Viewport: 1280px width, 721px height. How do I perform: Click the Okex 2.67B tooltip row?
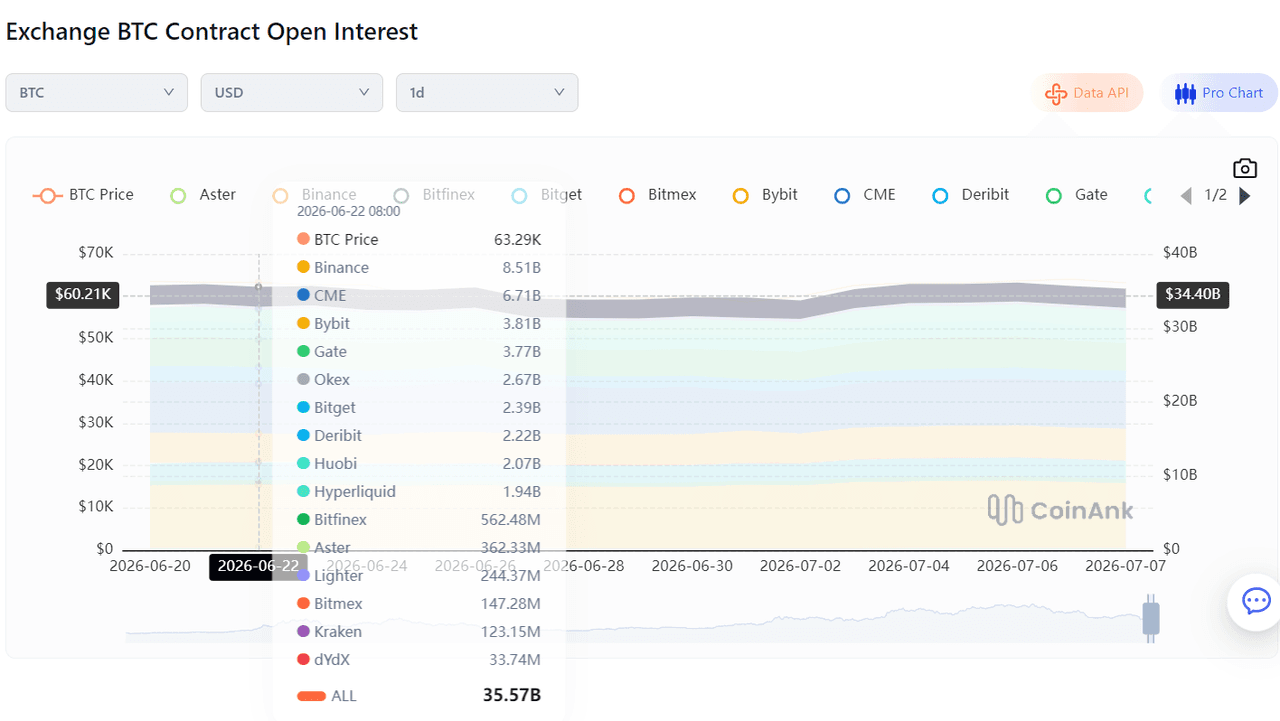419,380
